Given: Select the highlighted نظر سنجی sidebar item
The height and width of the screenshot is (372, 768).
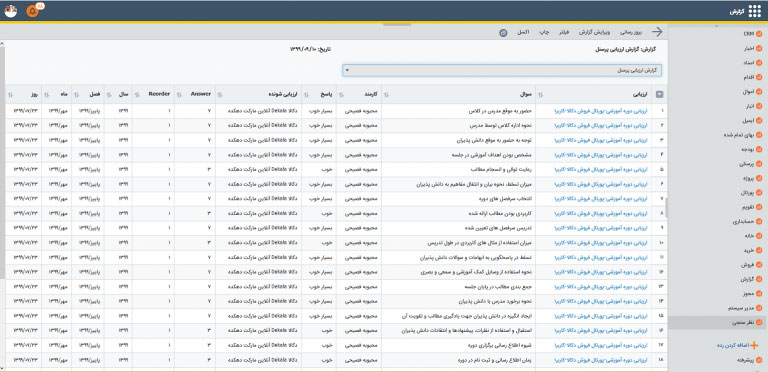Looking at the screenshot, I should [718, 322].
